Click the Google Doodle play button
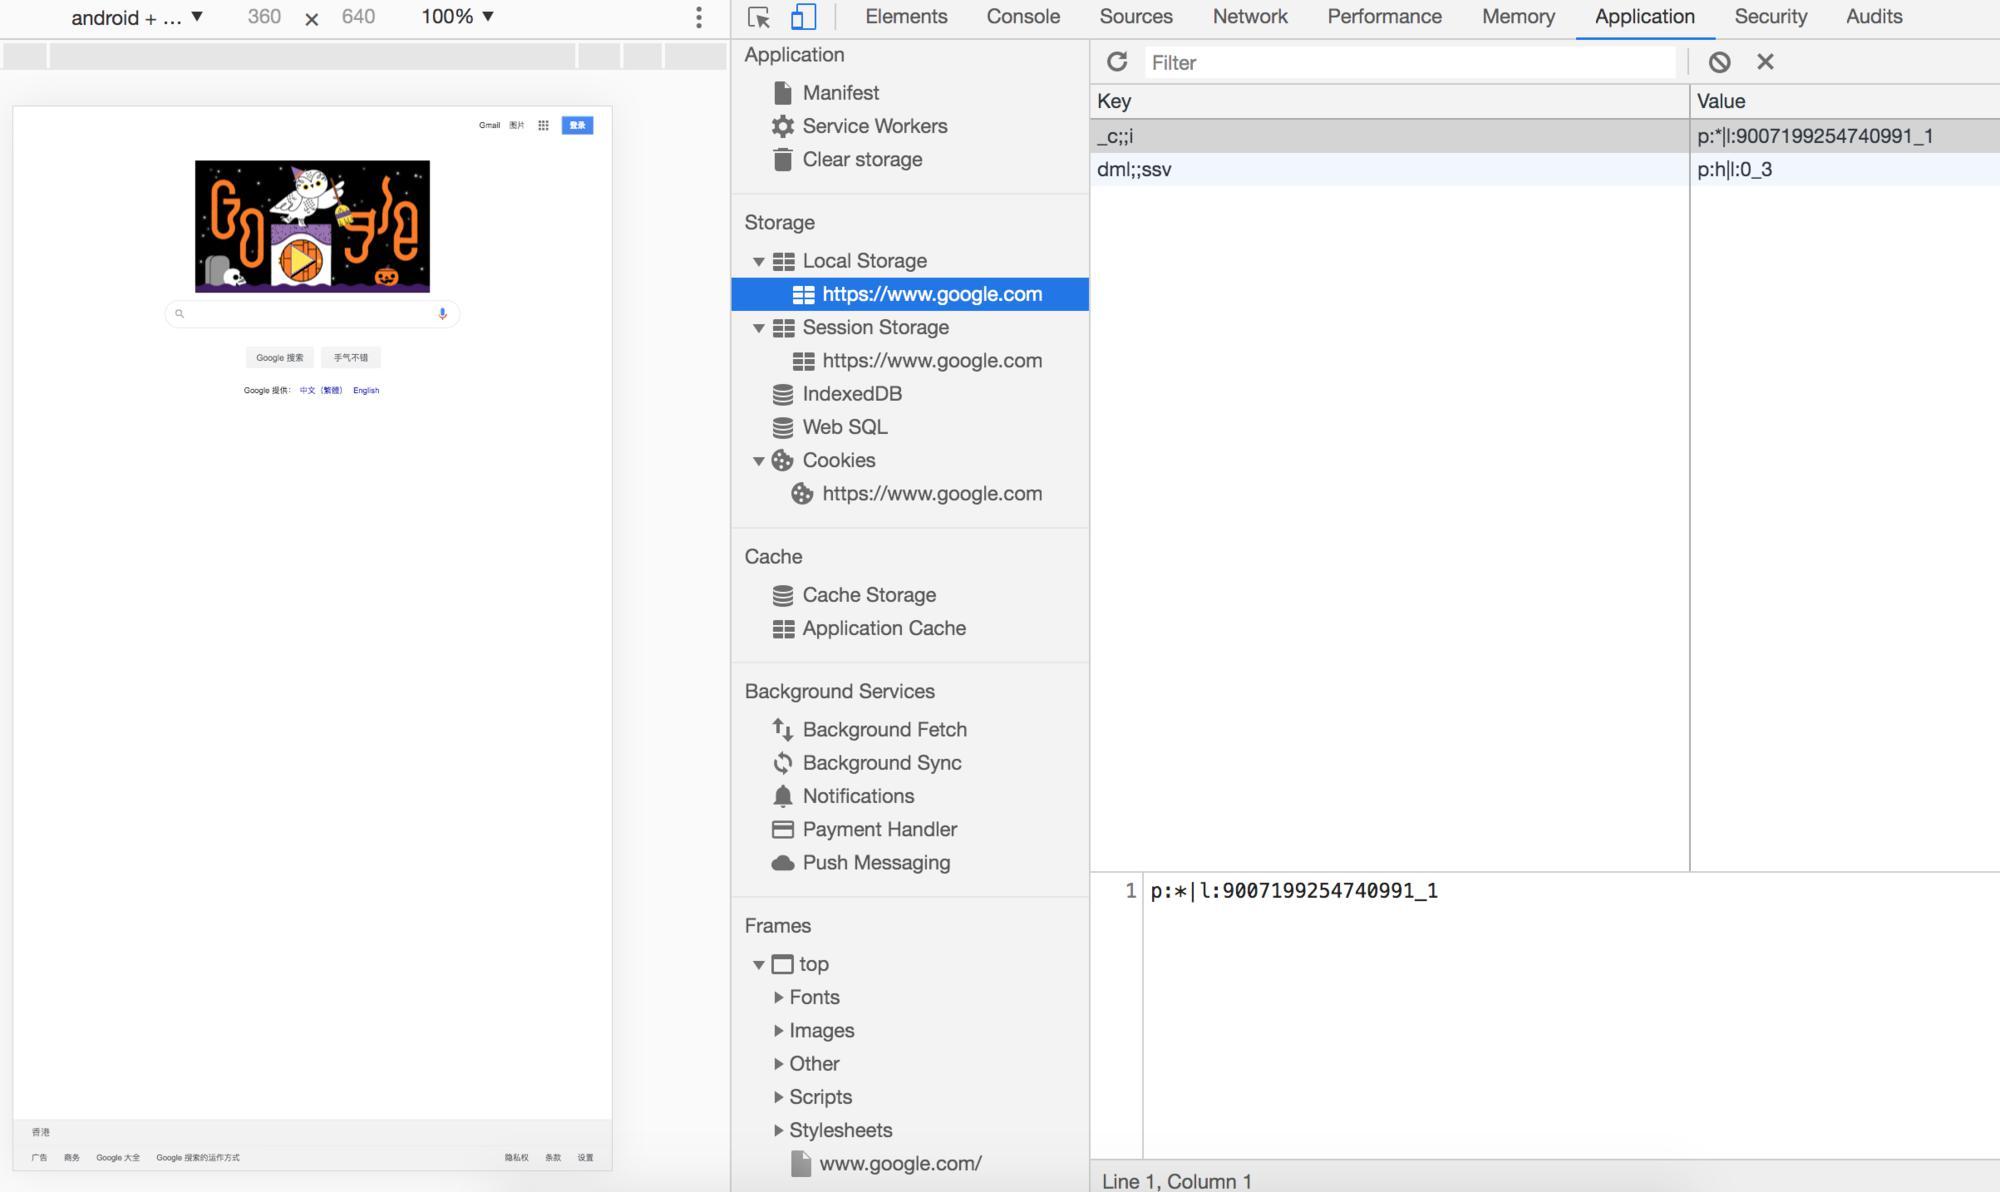2000x1192 pixels. pos(300,260)
